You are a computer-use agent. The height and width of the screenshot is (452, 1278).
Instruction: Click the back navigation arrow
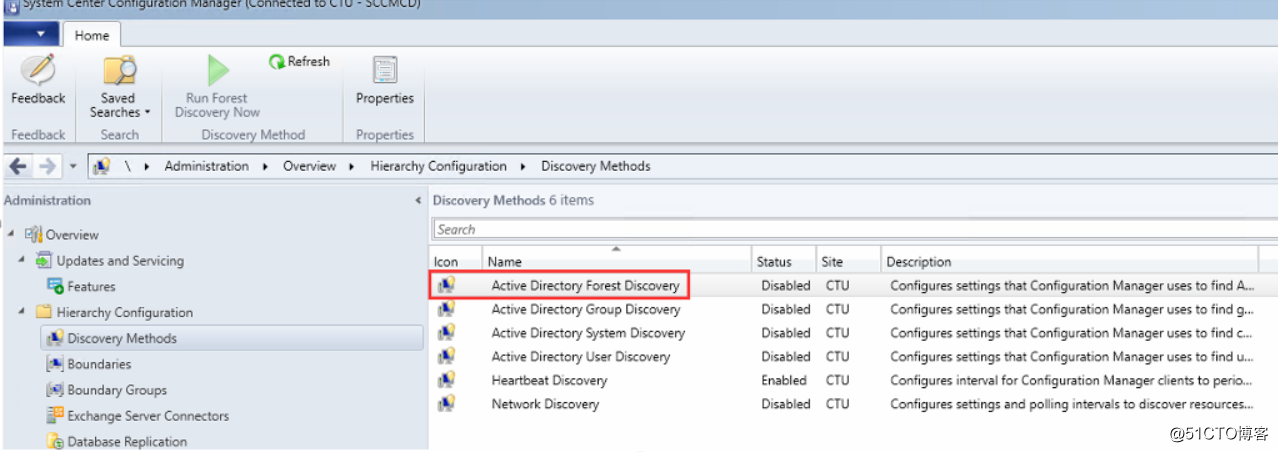coord(18,166)
